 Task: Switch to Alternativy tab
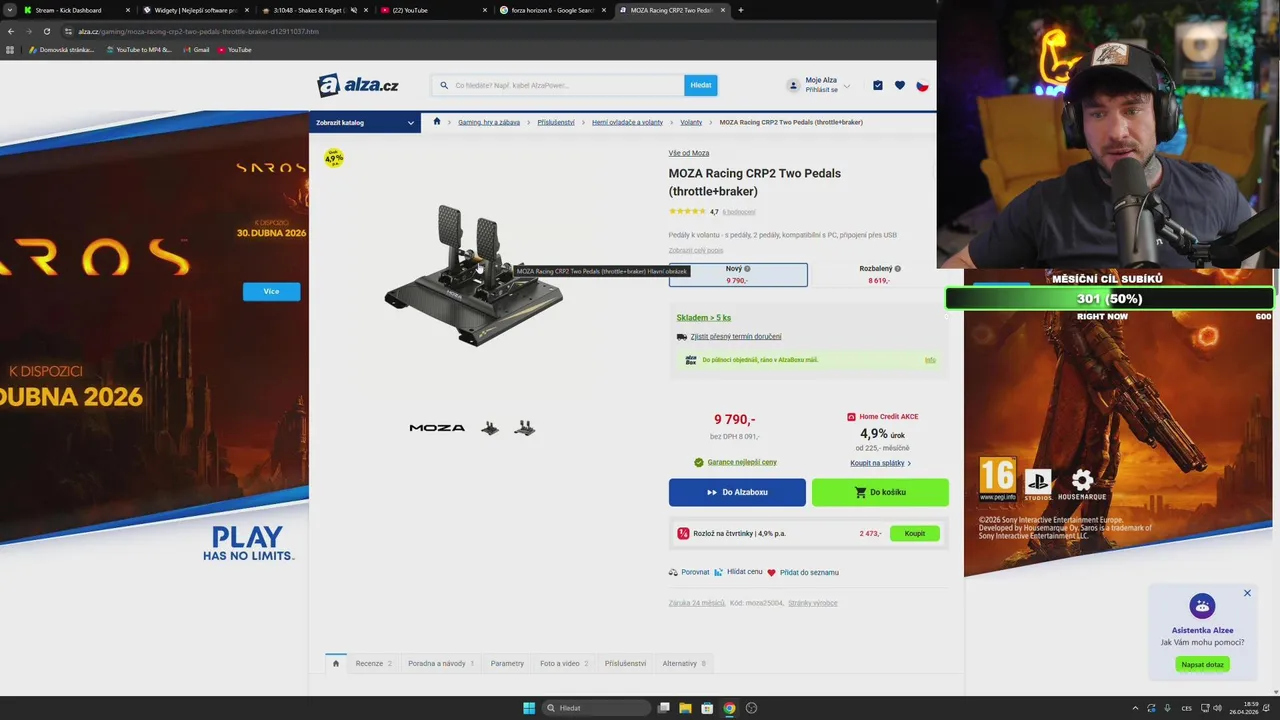click(x=684, y=663)
